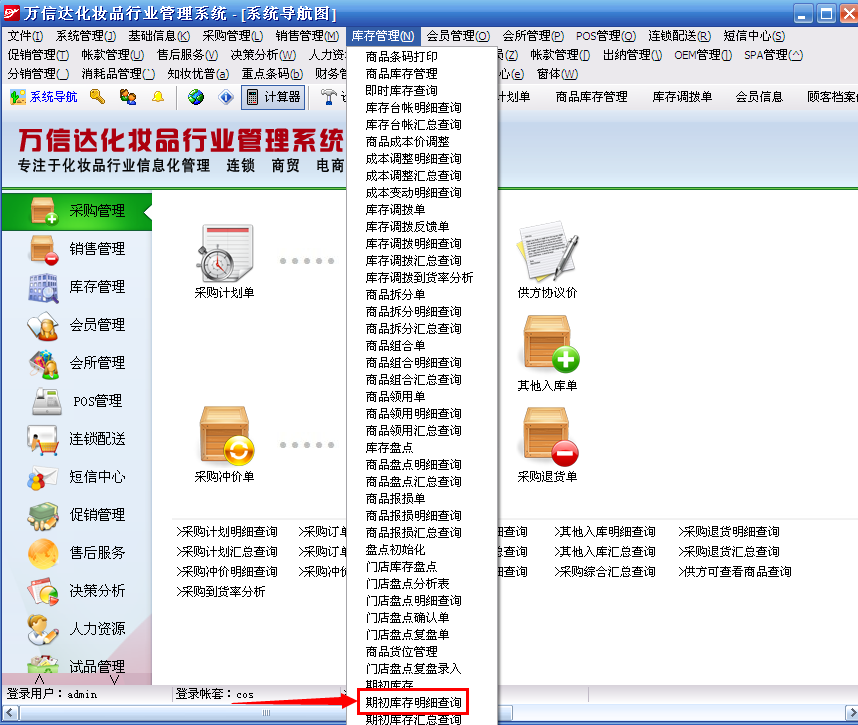Open the 系统管理 menu
This screenshot has height=725, width=858.
point(86,36)
